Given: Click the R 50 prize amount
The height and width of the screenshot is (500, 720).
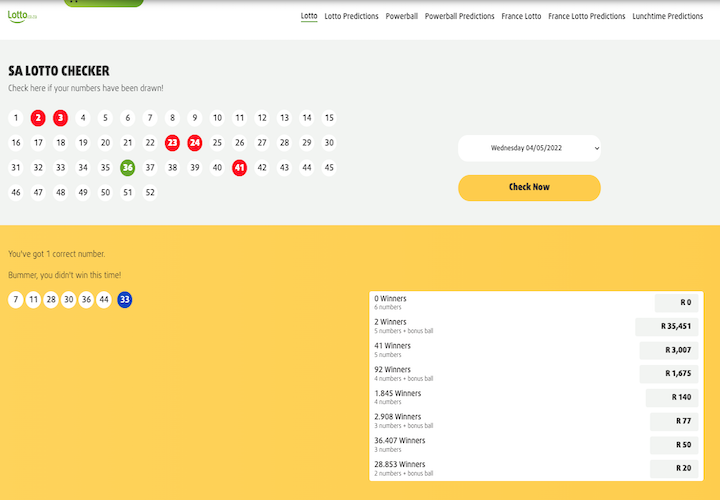Looking at the screenshot, I should [674, 445].
